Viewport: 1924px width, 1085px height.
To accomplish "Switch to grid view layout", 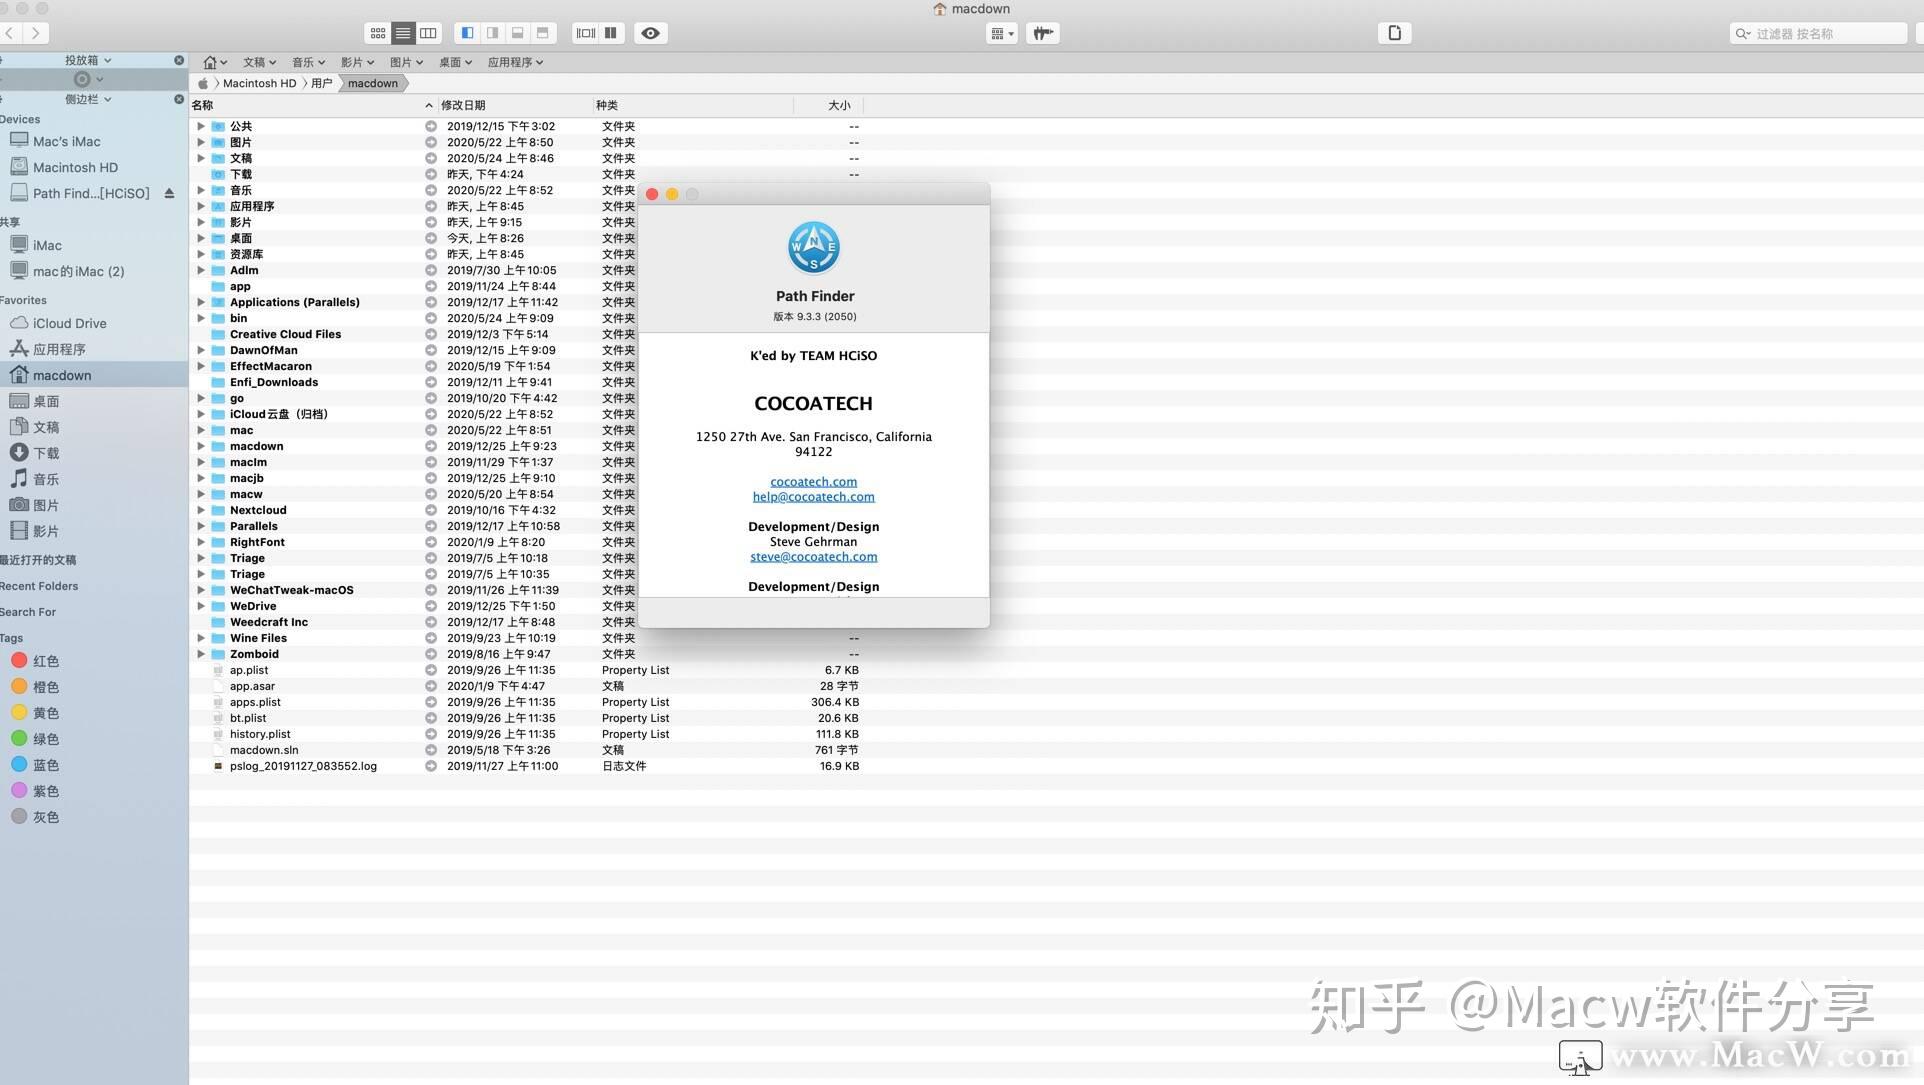I will 377,33.
